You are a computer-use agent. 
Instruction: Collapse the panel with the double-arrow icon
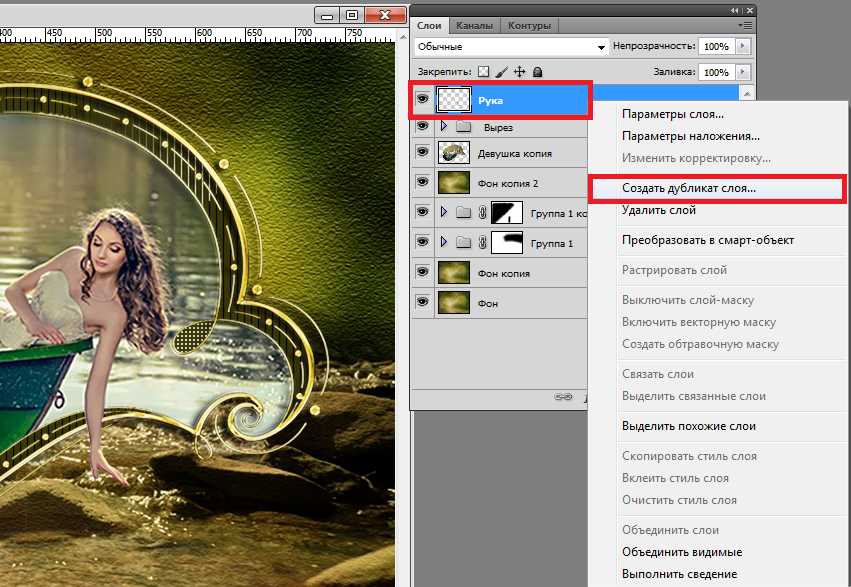[x=734, y=10]
